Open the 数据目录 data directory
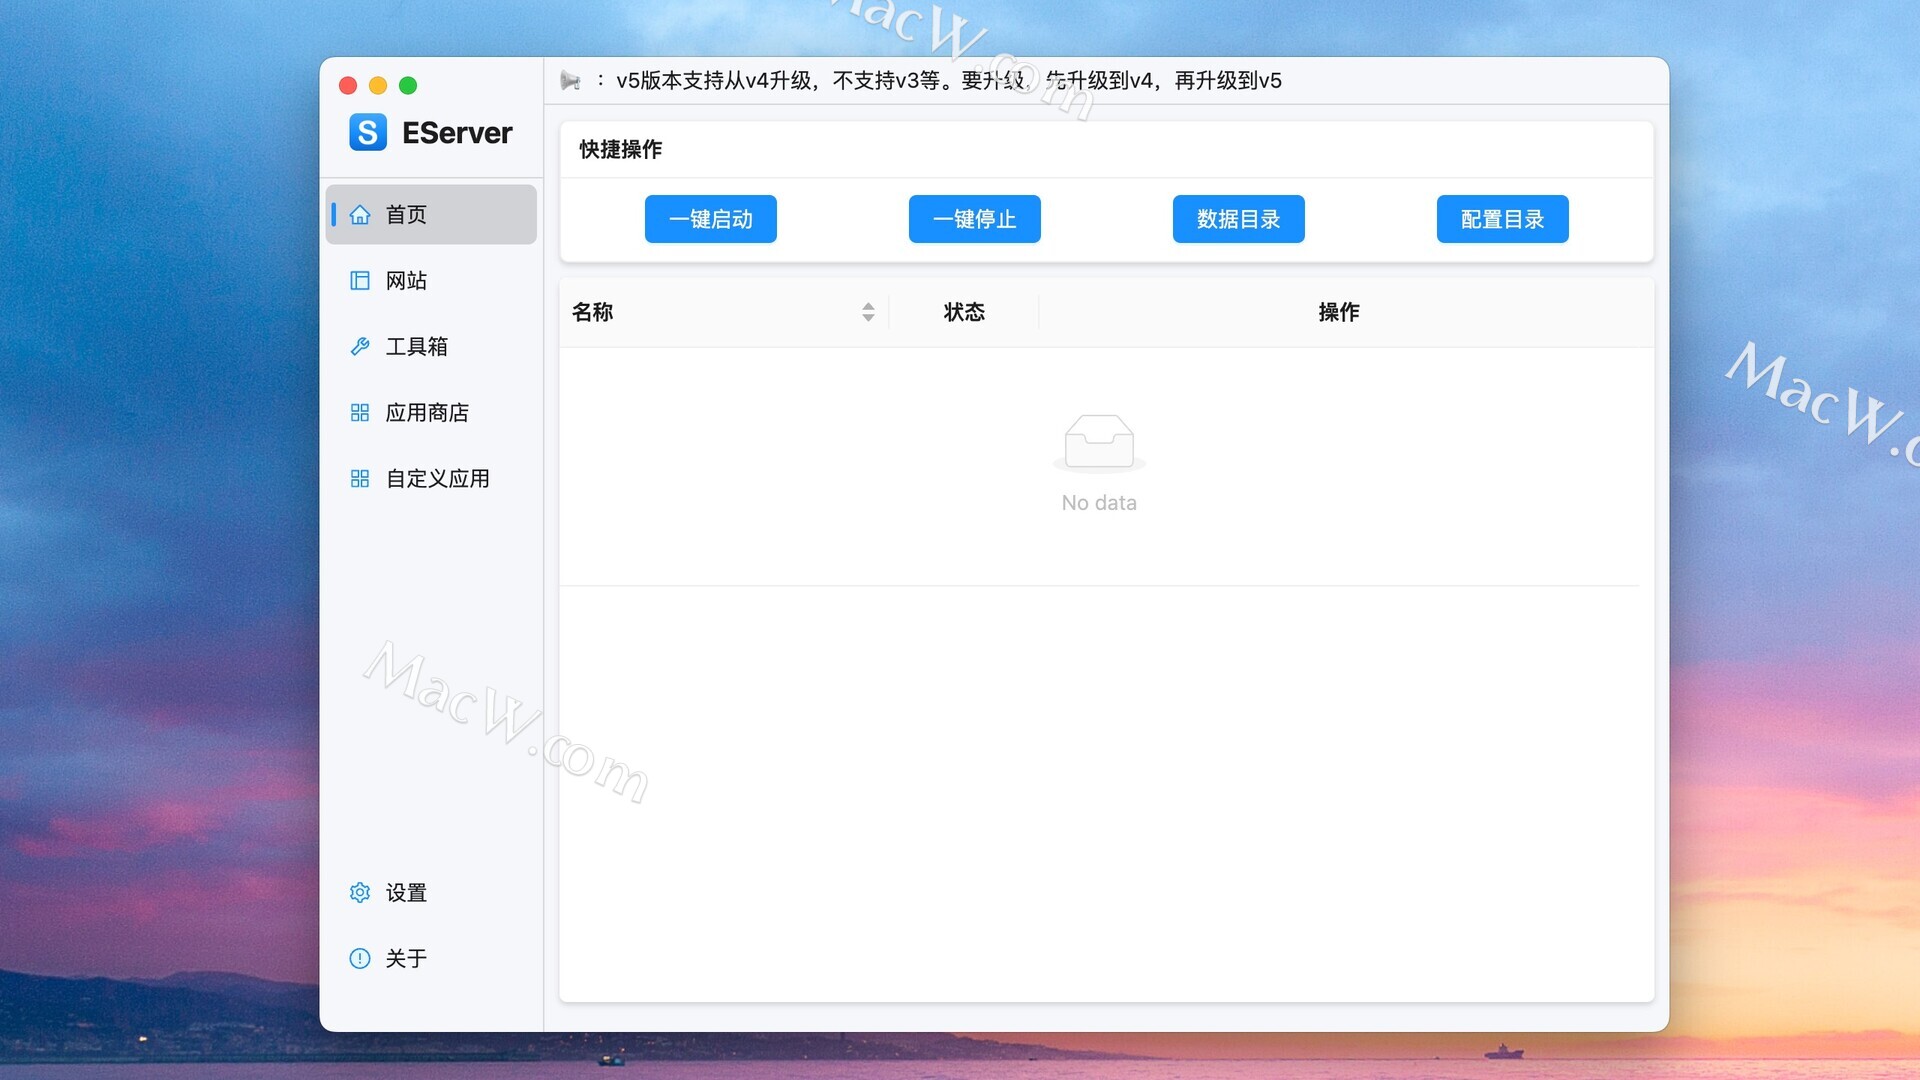 click(x=1238, y=219)
